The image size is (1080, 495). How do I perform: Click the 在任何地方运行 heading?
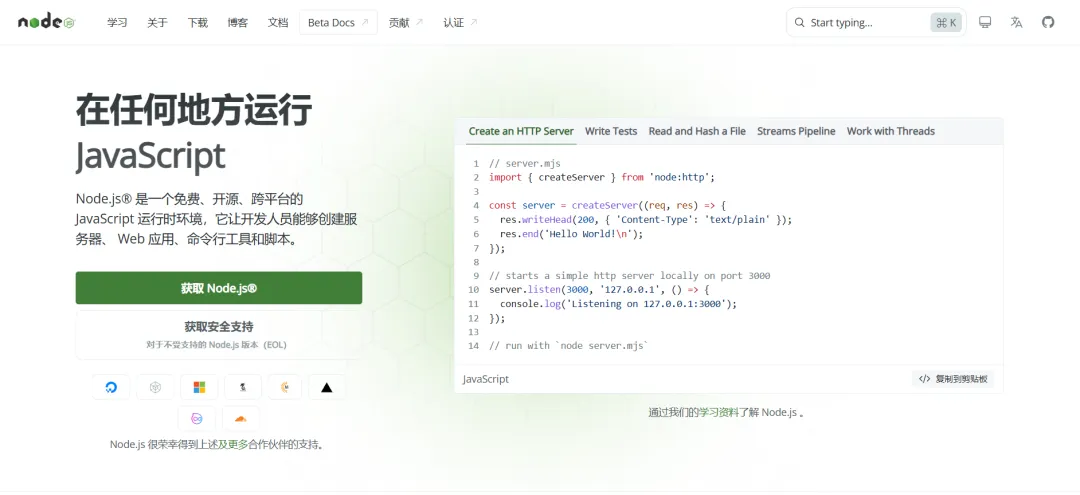pos(194,110)
